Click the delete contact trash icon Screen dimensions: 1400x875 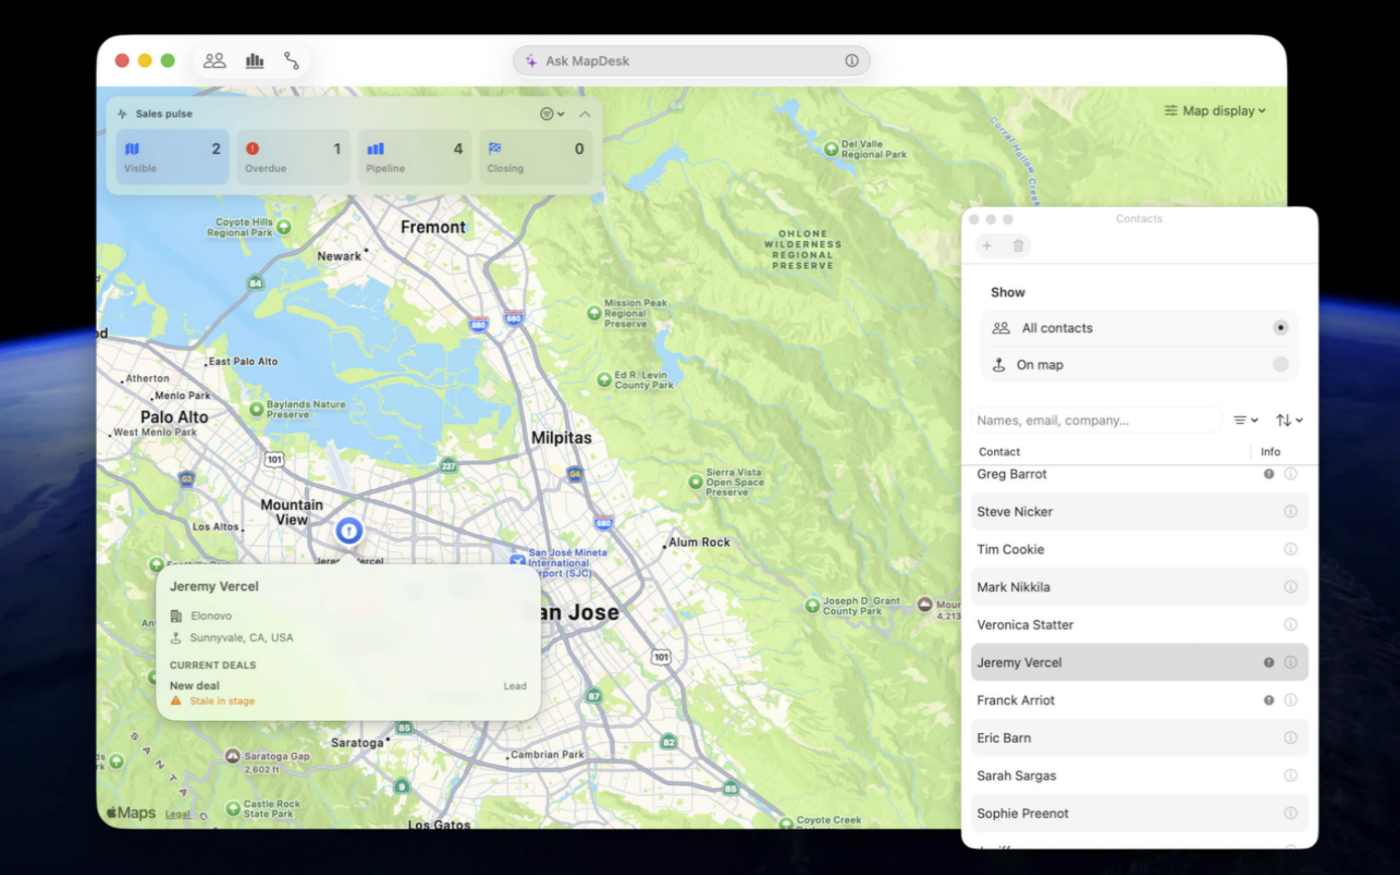1018,246
